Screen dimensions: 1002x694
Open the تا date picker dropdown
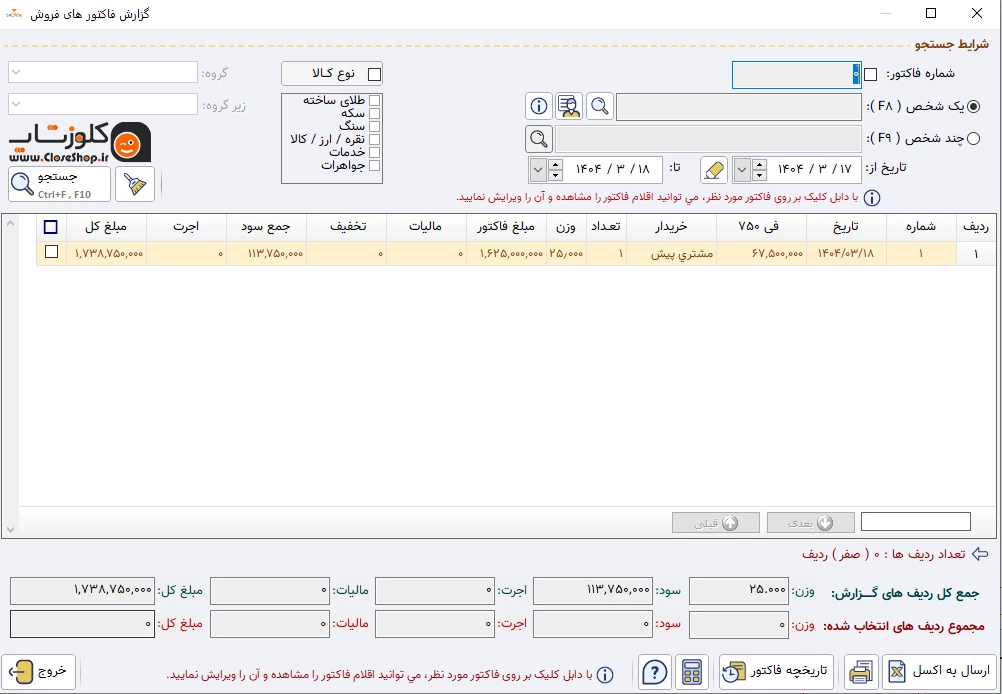tap(538, 170)
